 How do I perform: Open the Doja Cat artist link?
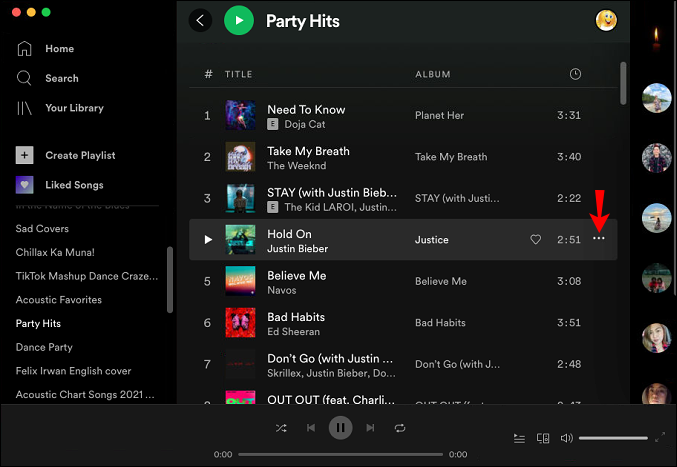pyautogui.click(x=305, y=124)
